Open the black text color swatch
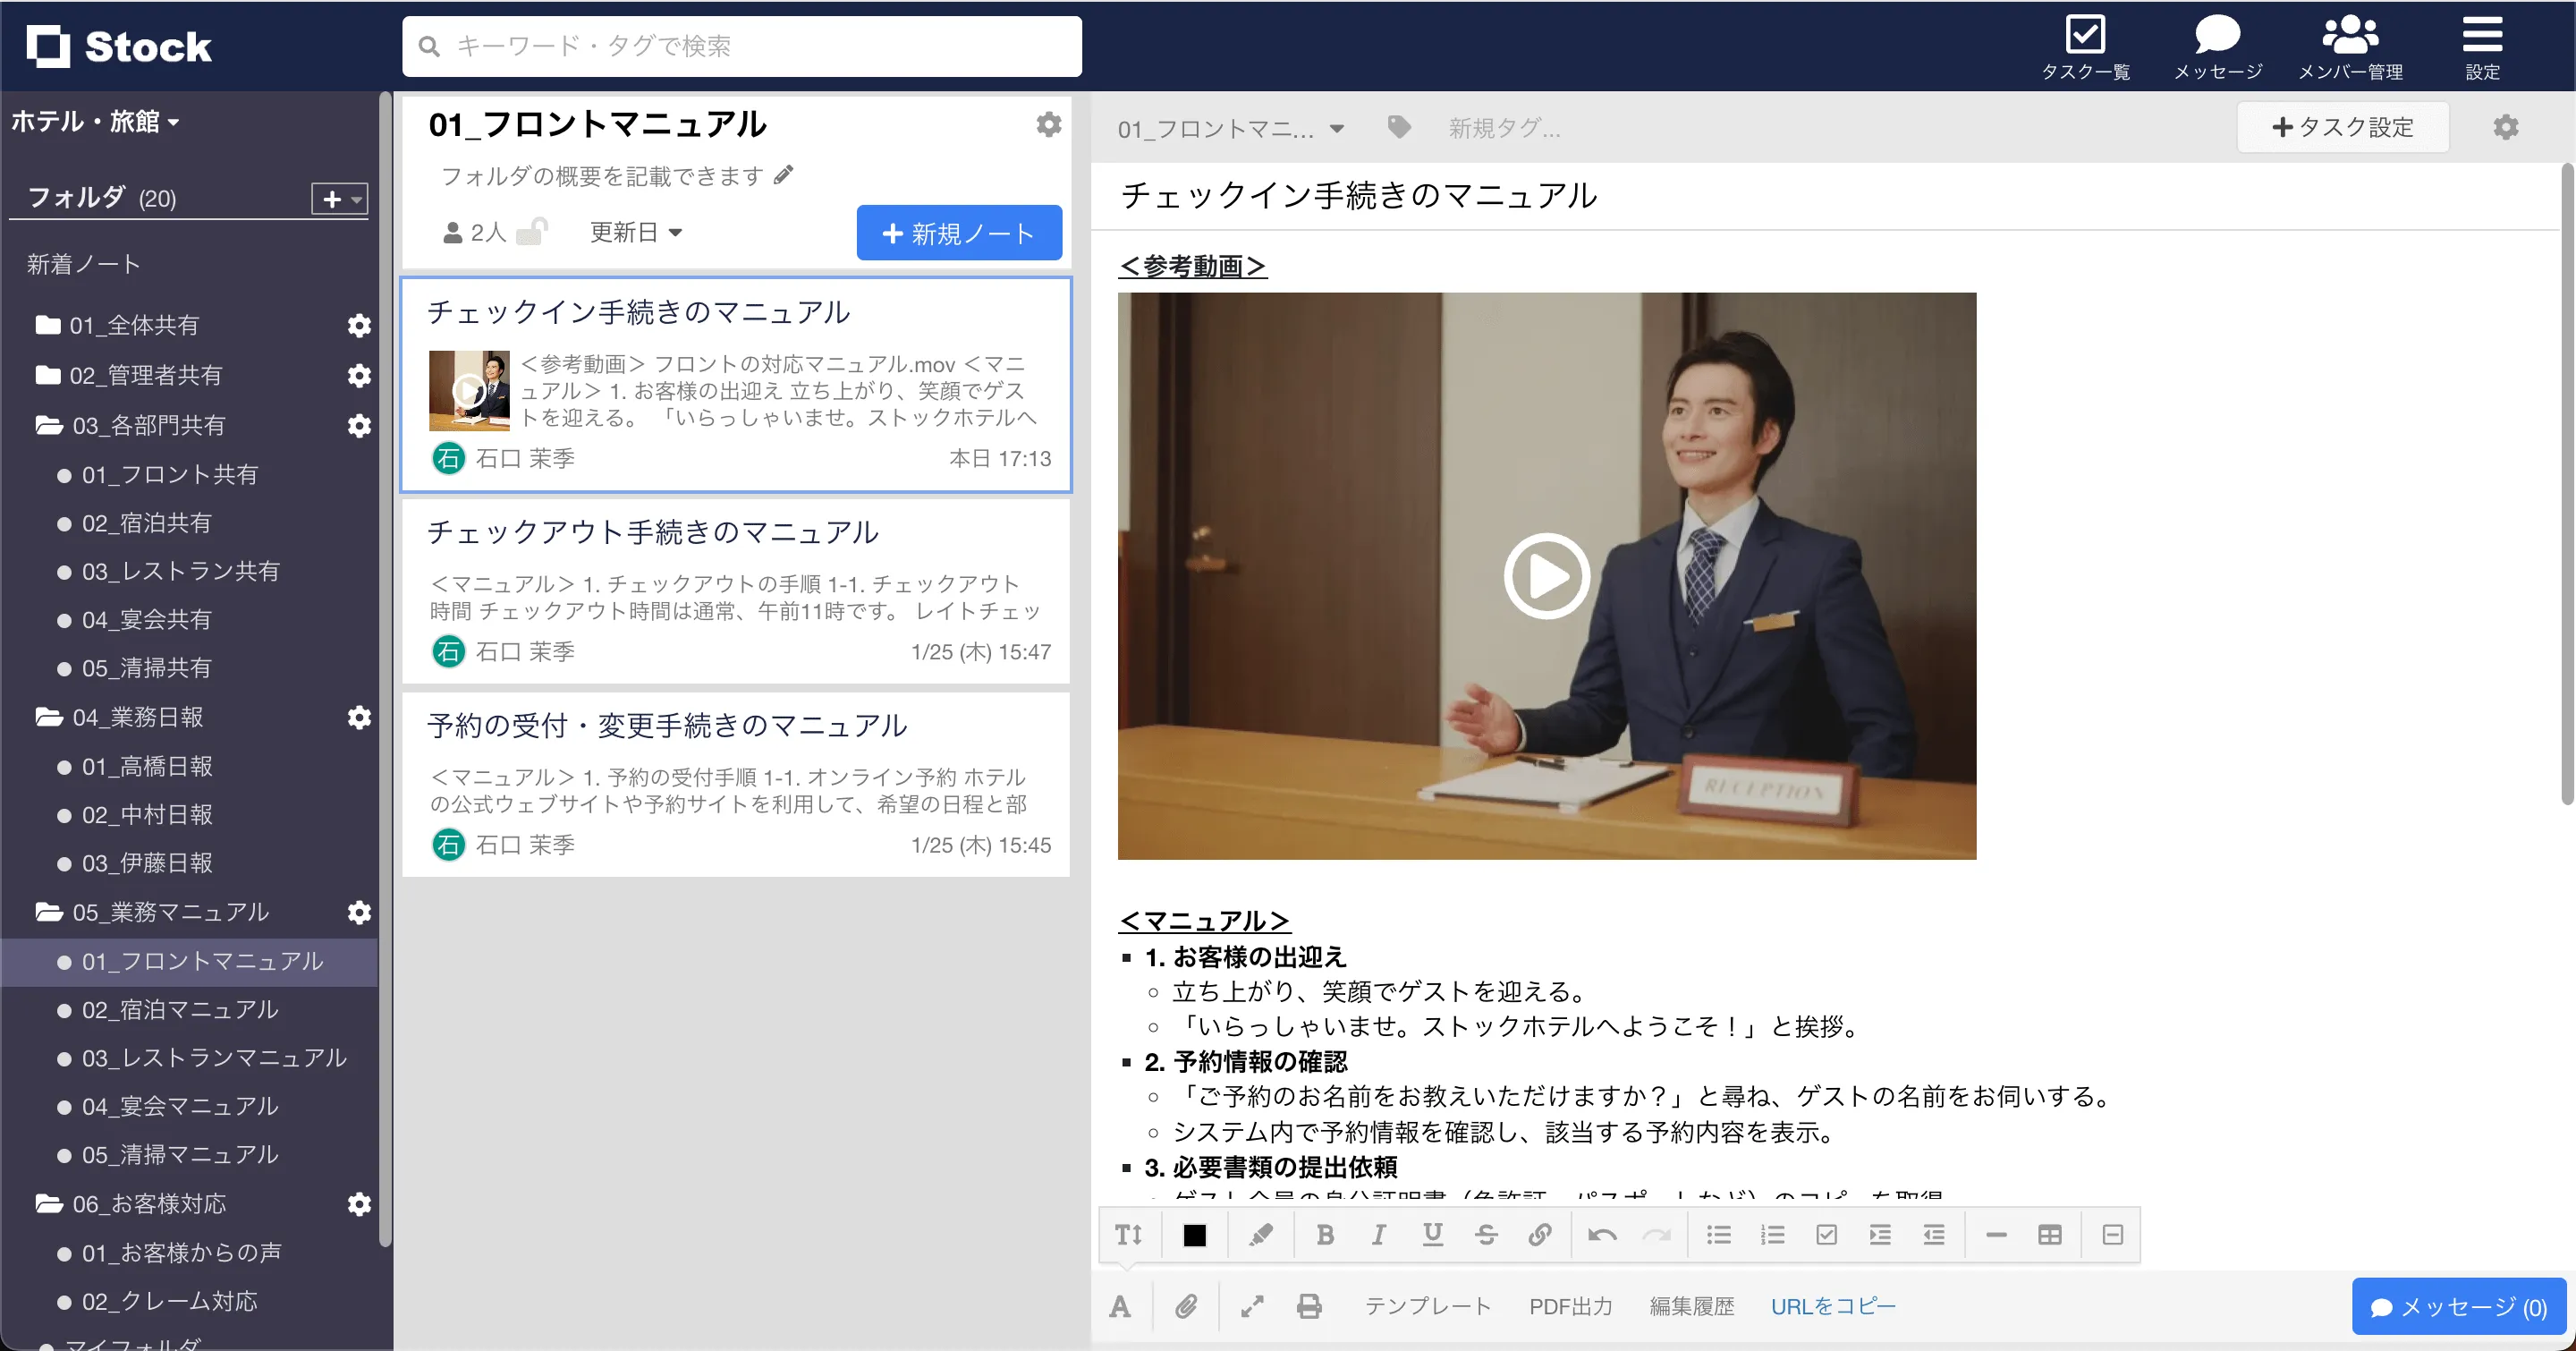The image size is (2576, 1351). point(1194,1235)
